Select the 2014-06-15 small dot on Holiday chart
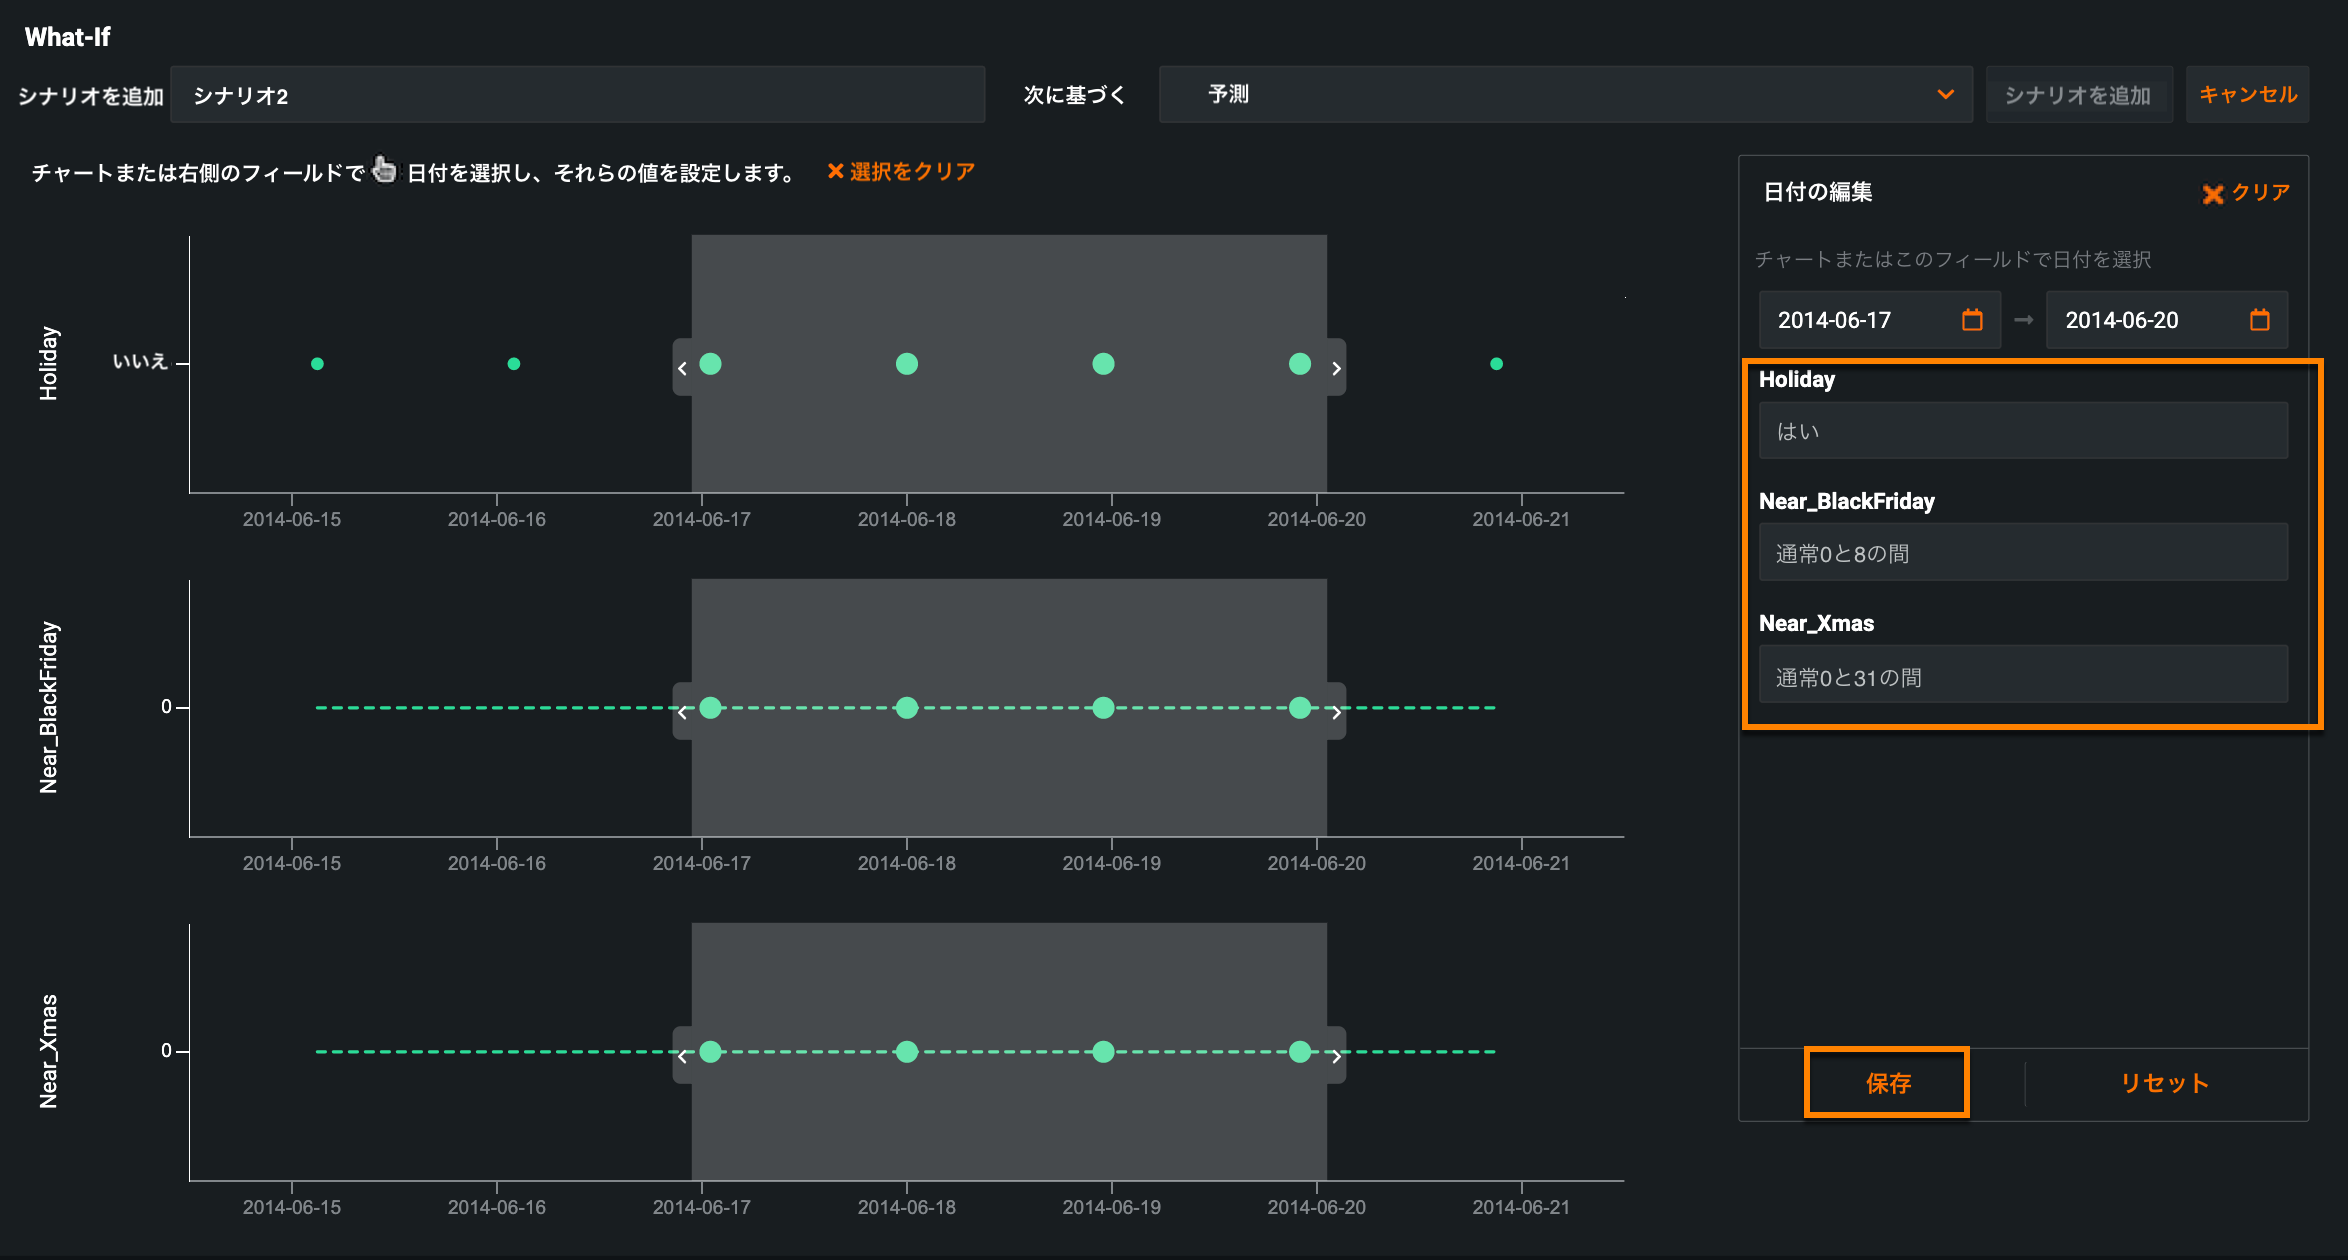Image resolution: width=2348 pixels, height=1260 pixels. [317, 364]
